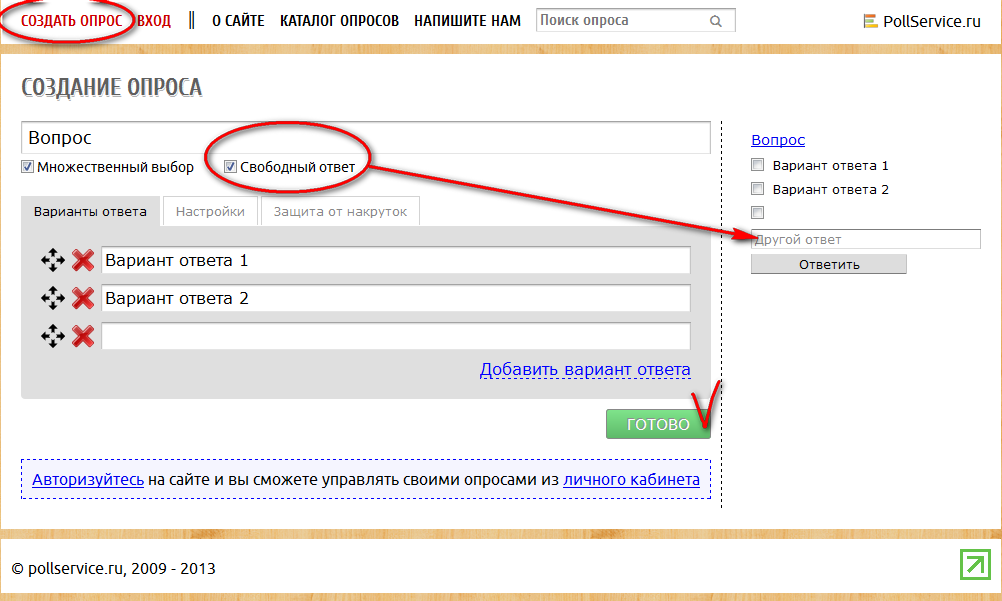Viewport: 1002px width, 601px height.
Task: Open the Вход menu item
Action: (154, 21)
